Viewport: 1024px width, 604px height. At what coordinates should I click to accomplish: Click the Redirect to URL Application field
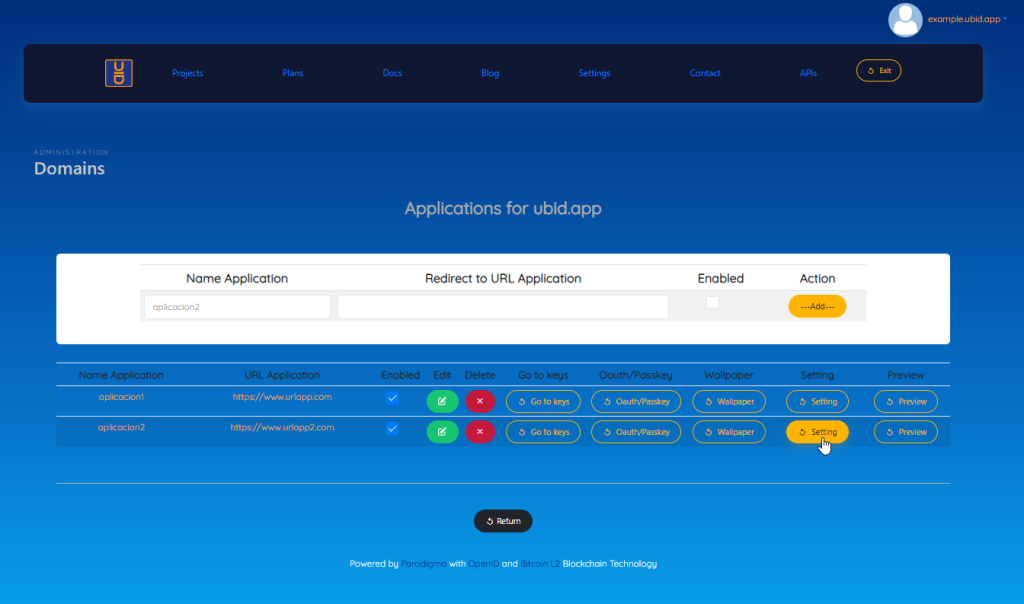[502, 307]
